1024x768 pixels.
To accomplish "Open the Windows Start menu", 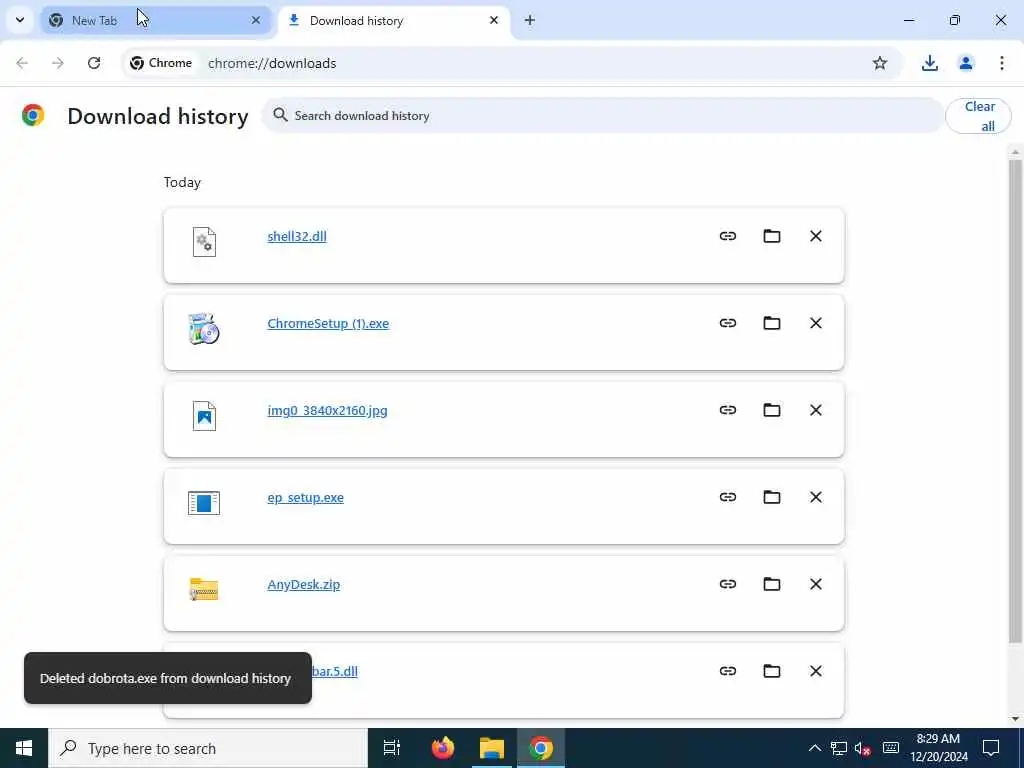I will (x=24, y=748).
